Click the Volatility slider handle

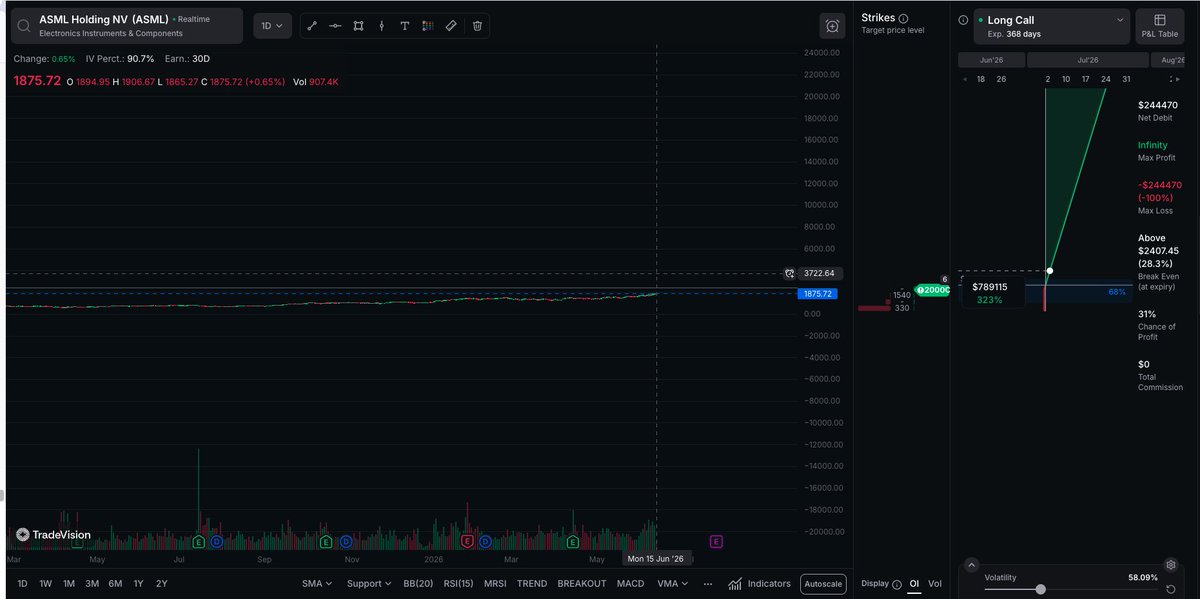pos(1041,590)
